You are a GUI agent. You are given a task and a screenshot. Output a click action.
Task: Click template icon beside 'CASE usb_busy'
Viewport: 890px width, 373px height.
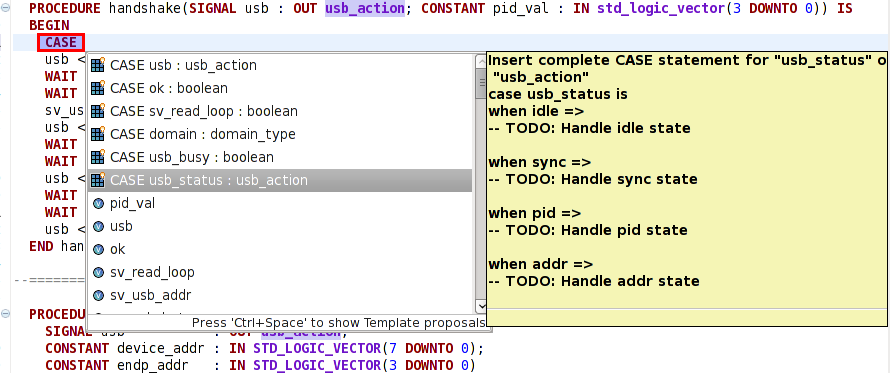point(98,157)
